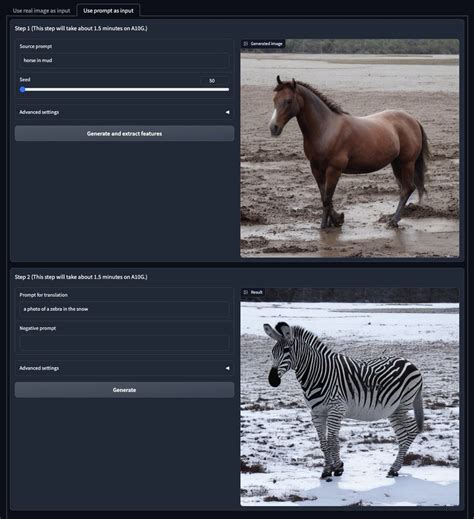Select the 'Use prompt as input' tab
The height and width of the screenshot is (519, 474).
point(108,11)
